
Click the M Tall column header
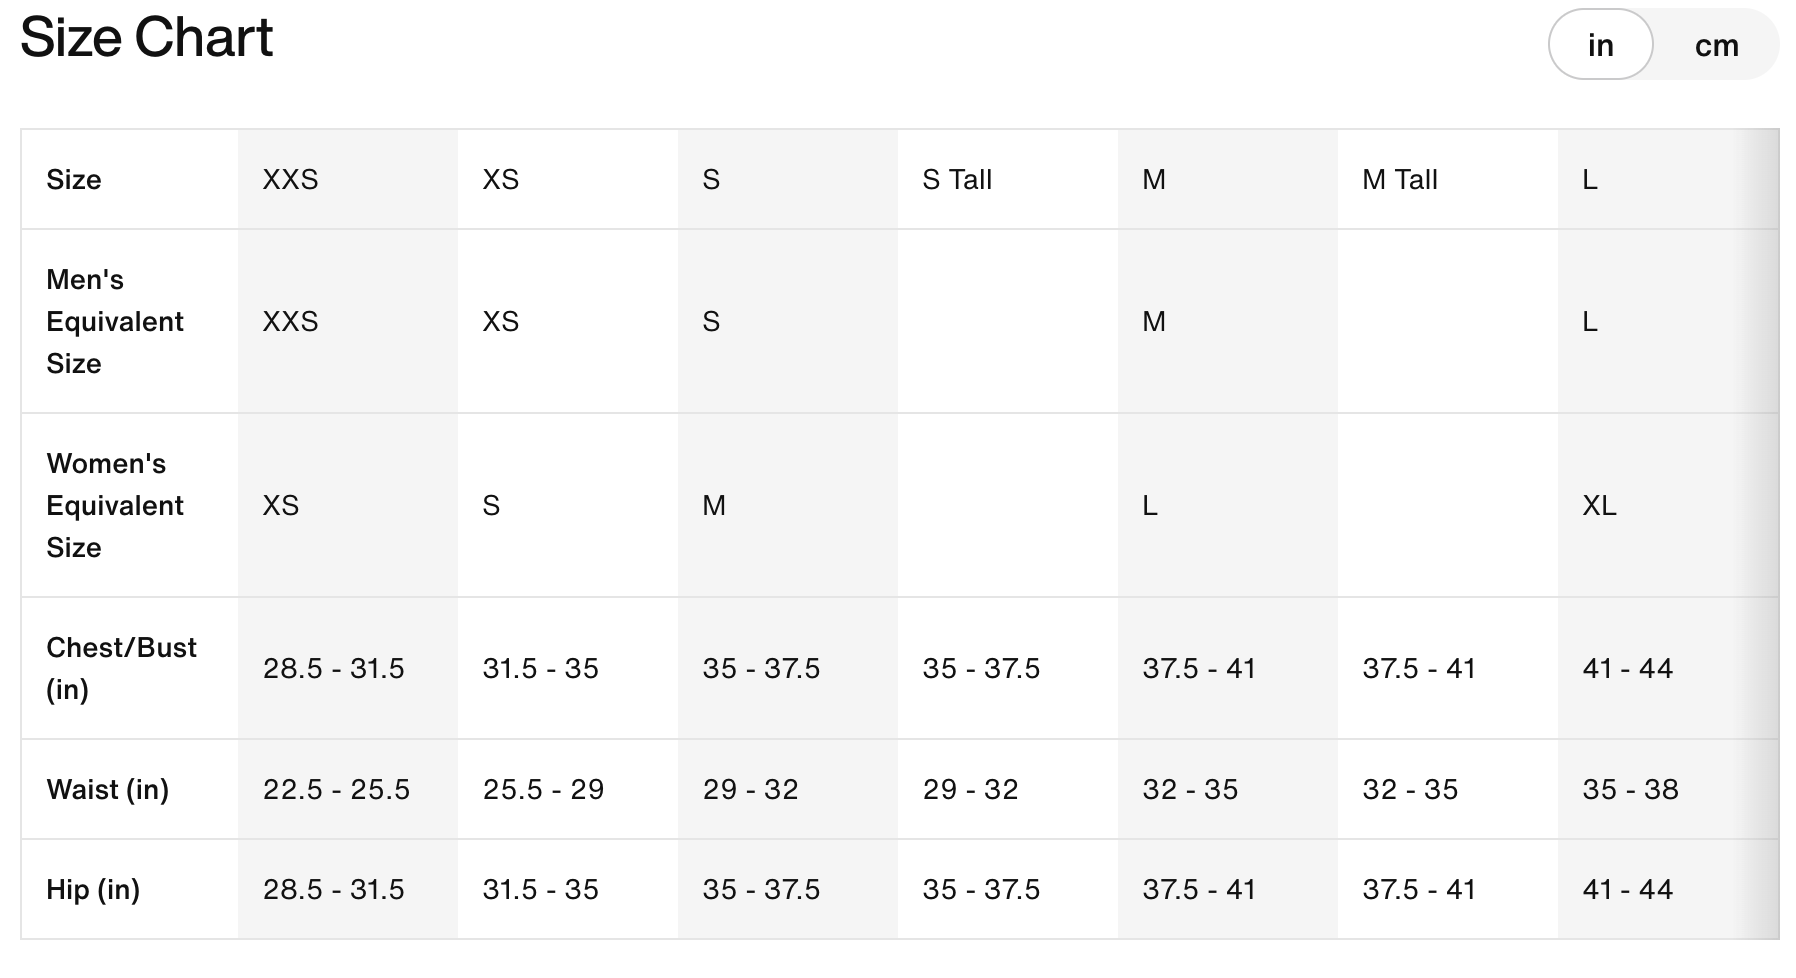coord(1399,180)
